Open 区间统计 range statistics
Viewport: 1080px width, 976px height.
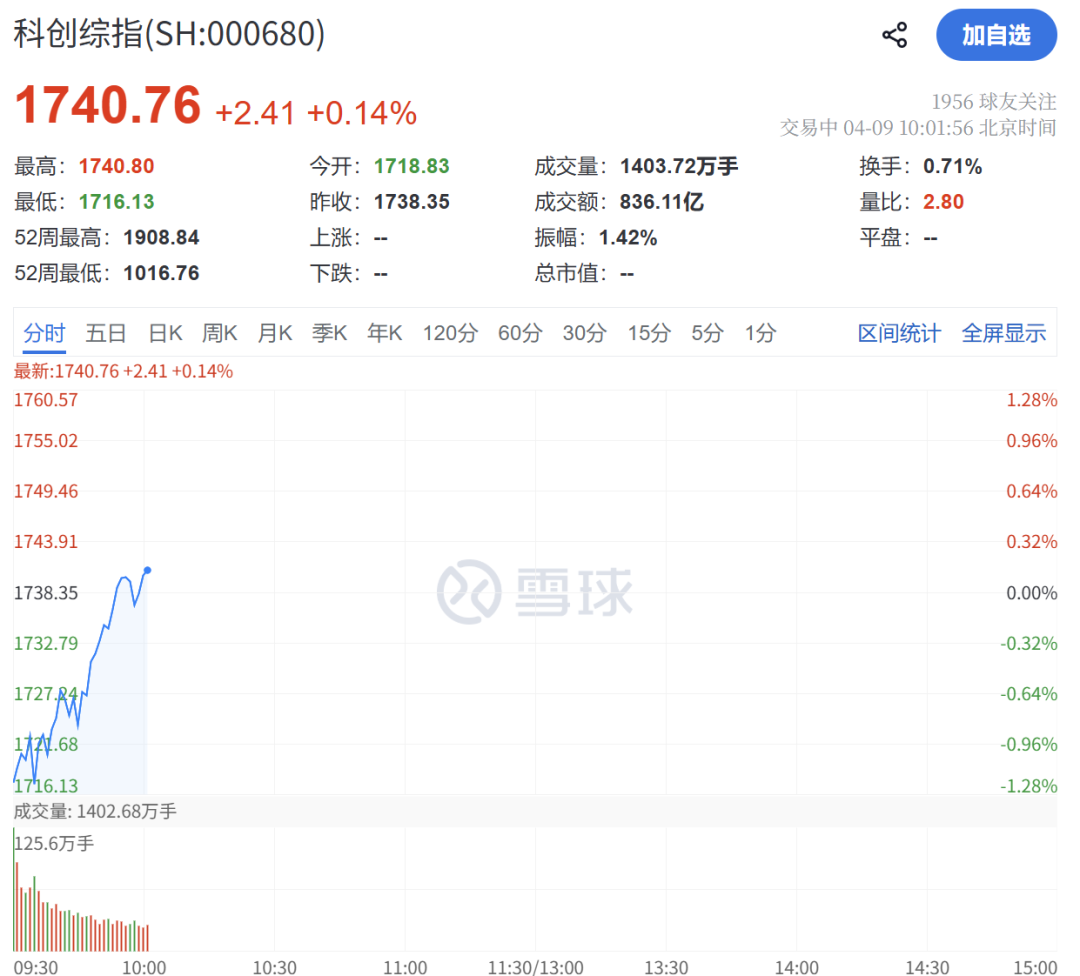click(x=899, y=333)
